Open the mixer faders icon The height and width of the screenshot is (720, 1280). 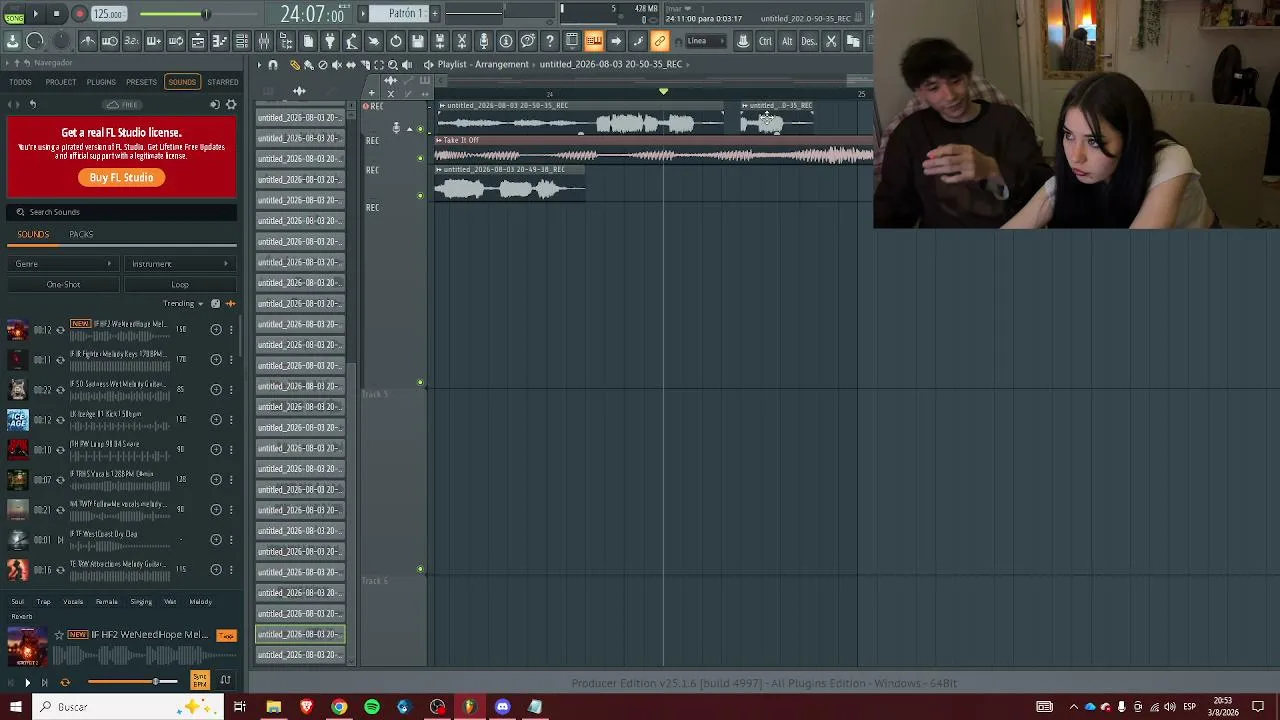tap(264, 41)
